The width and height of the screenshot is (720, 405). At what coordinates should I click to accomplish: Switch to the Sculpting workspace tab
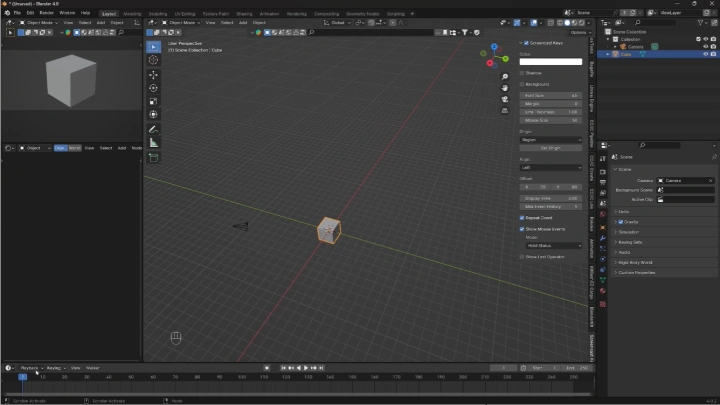[x=158, y=14]
